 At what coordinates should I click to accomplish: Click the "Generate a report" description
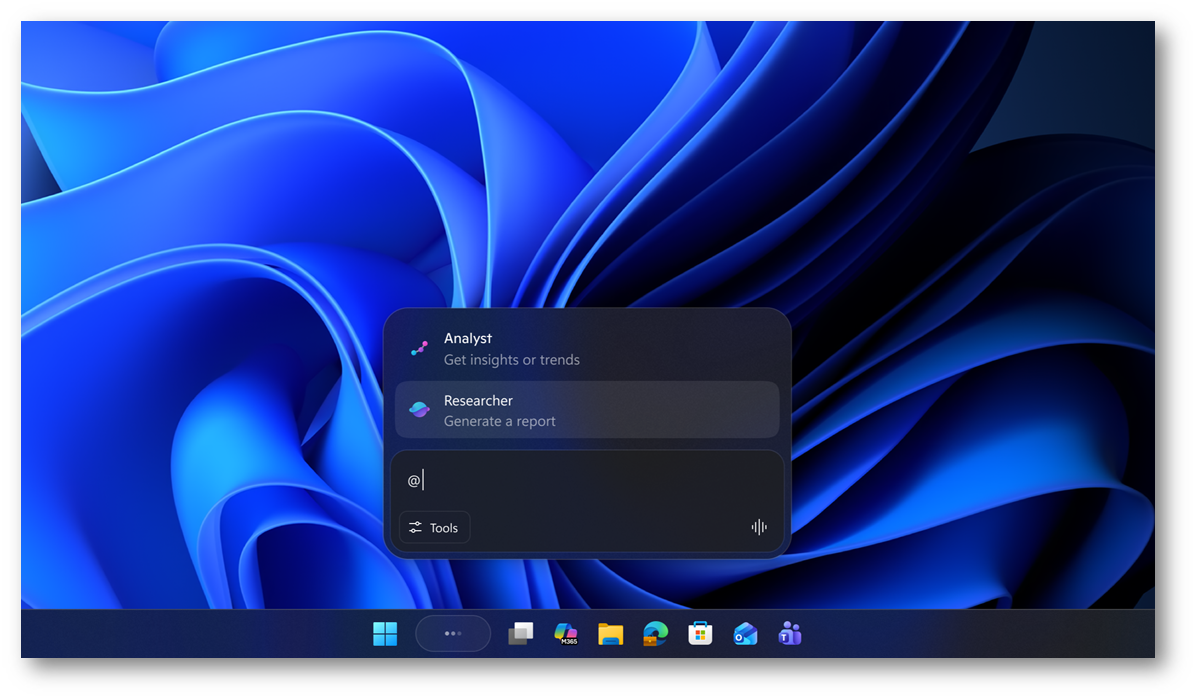click(x=499, y=421)
